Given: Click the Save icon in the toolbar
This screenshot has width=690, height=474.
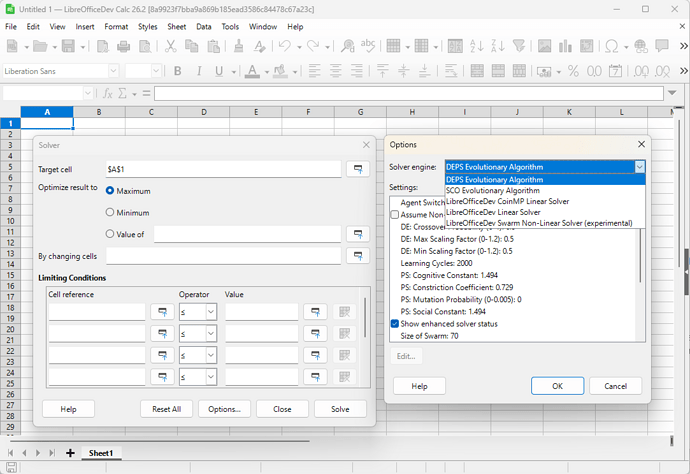Looking at the screenshot, I should (x=69, y=46).
